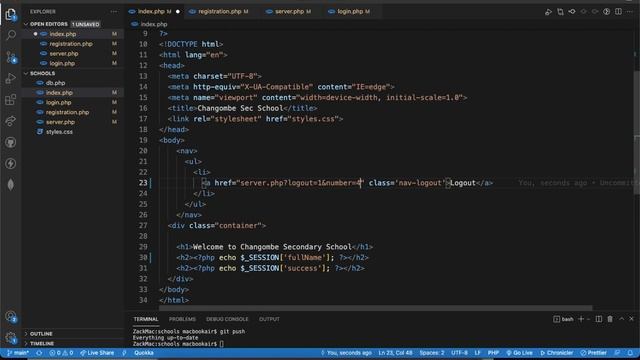Screen dimensions: 640x360
Task: Open the Live Share activity bar icon
Action: (x=11, y=121)
